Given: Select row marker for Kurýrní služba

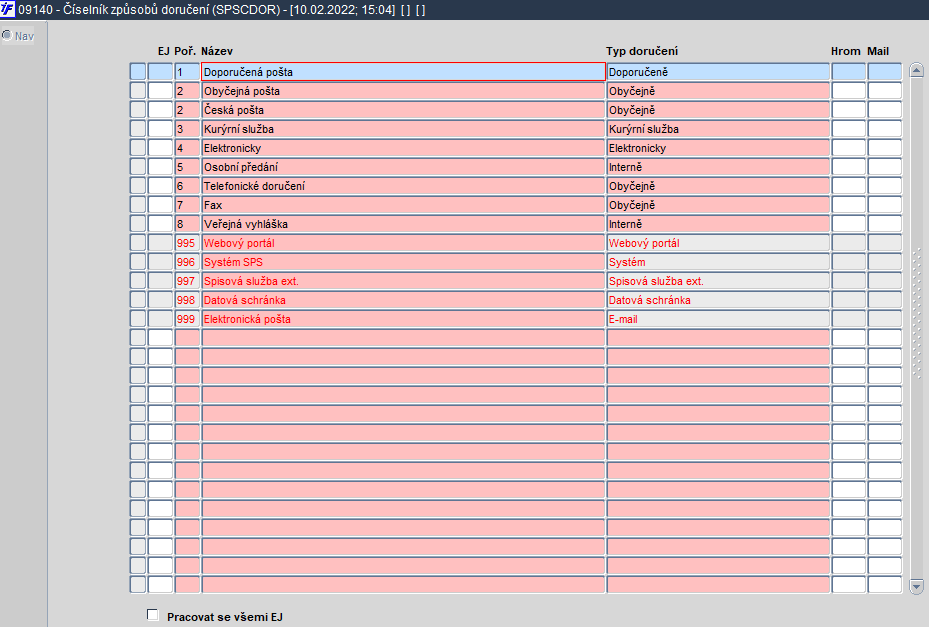Looking at the screenshot, I should click(x=137, y=129).
